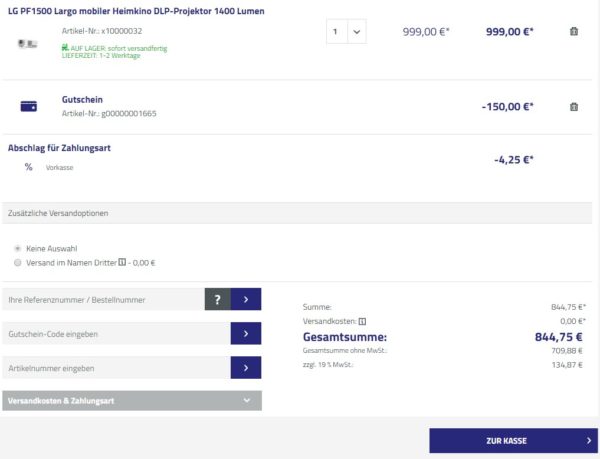Click the projector product thumbnail

coord(28,44)
